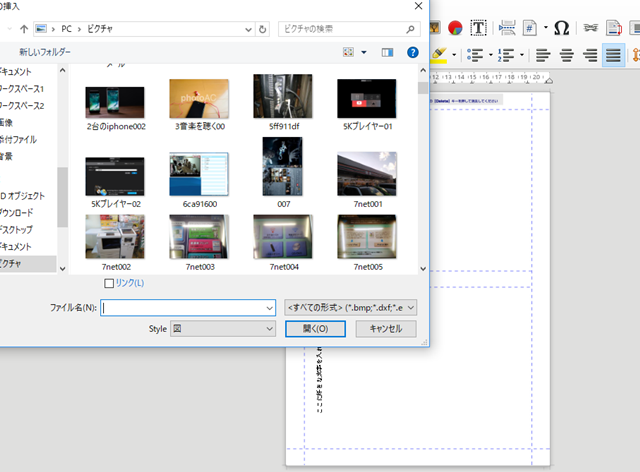Select the yellow highlighter tool
Viewport: 640px width, 472px height.
point(439,55)
